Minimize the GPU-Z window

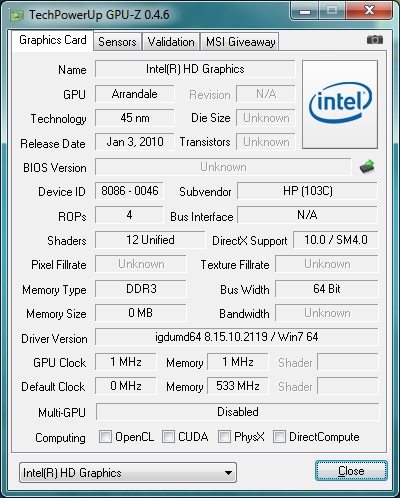tap(305, 11)
